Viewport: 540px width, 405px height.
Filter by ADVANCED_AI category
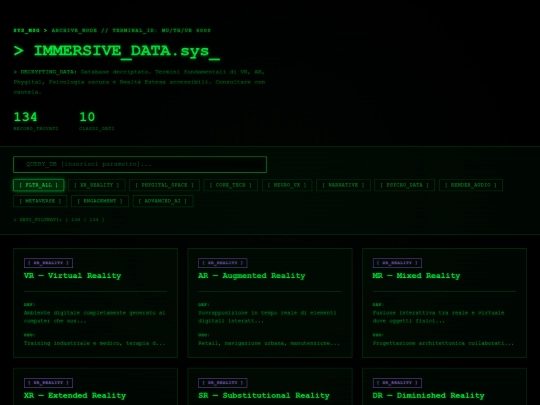(163, 201)
